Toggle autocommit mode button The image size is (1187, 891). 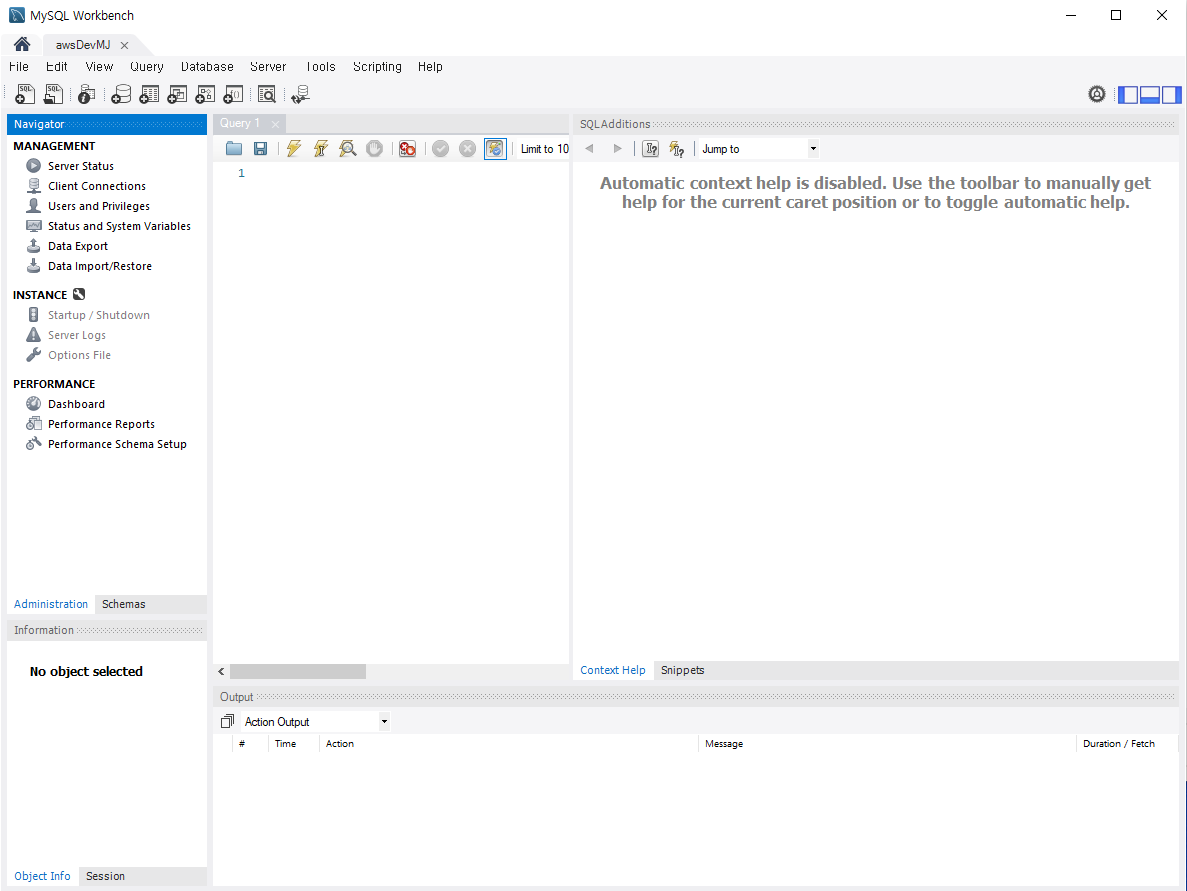coord(494,148)
